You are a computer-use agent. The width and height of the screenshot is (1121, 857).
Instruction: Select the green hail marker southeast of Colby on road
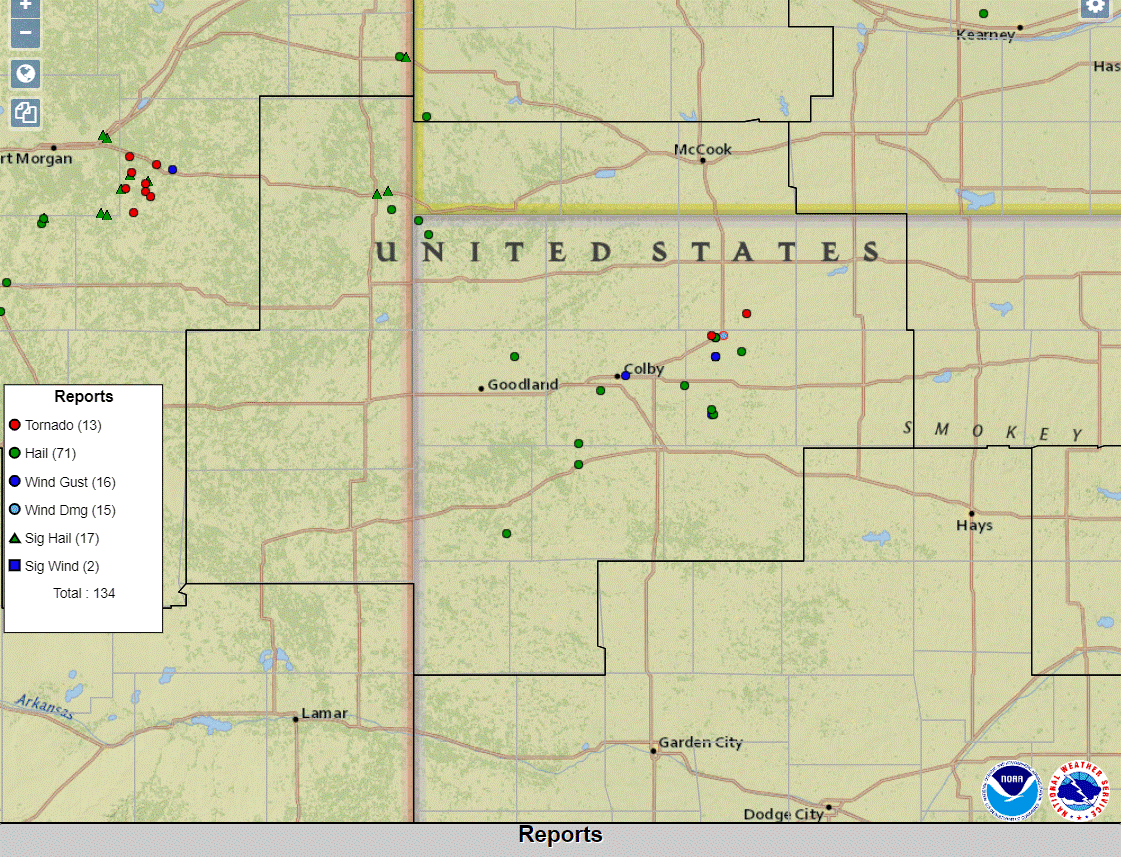[x=684, y=385]
